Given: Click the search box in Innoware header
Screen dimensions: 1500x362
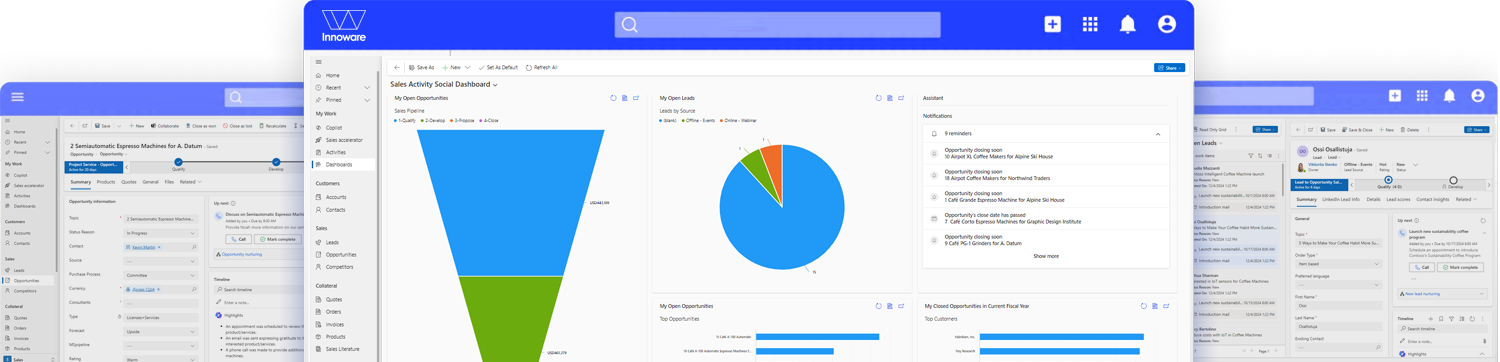Looking at the screenshot, I should (x=777, y=24).
